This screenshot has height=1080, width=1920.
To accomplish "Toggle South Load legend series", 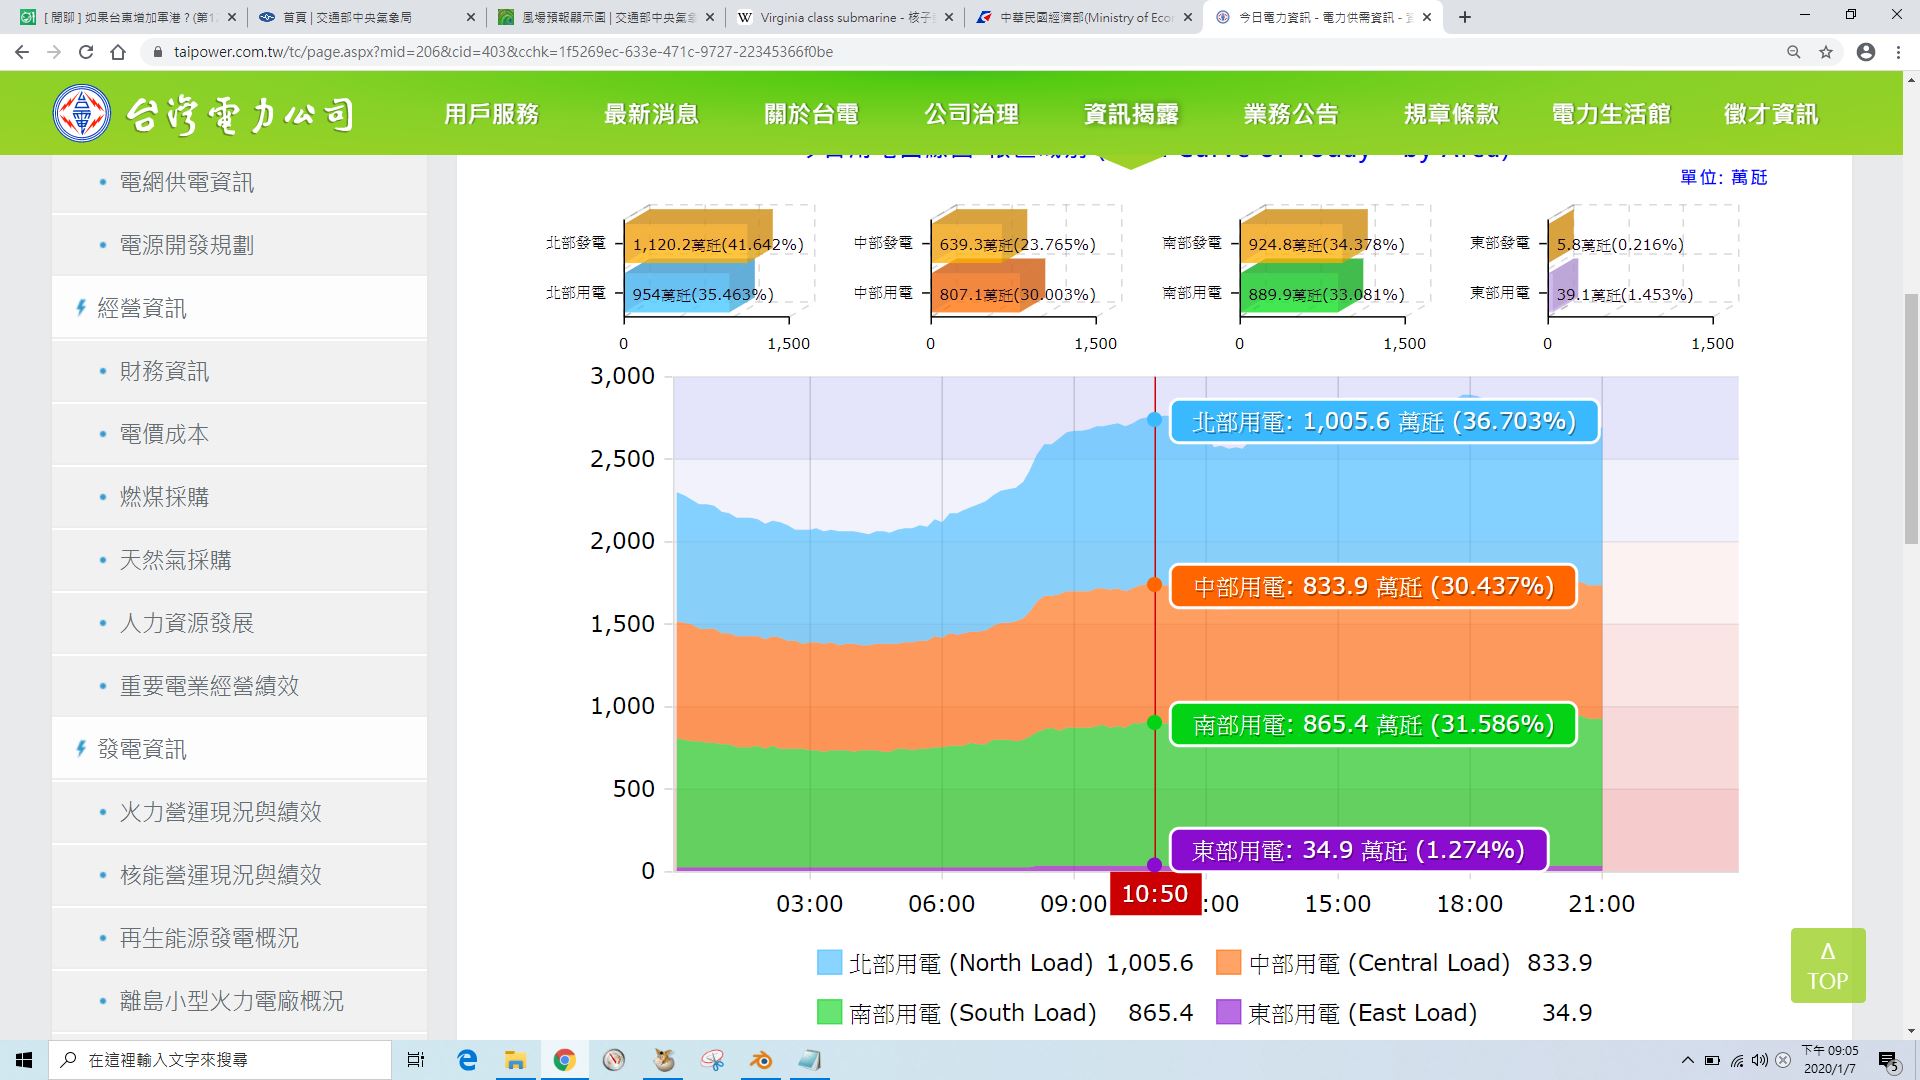I will click(1005, 1013).
